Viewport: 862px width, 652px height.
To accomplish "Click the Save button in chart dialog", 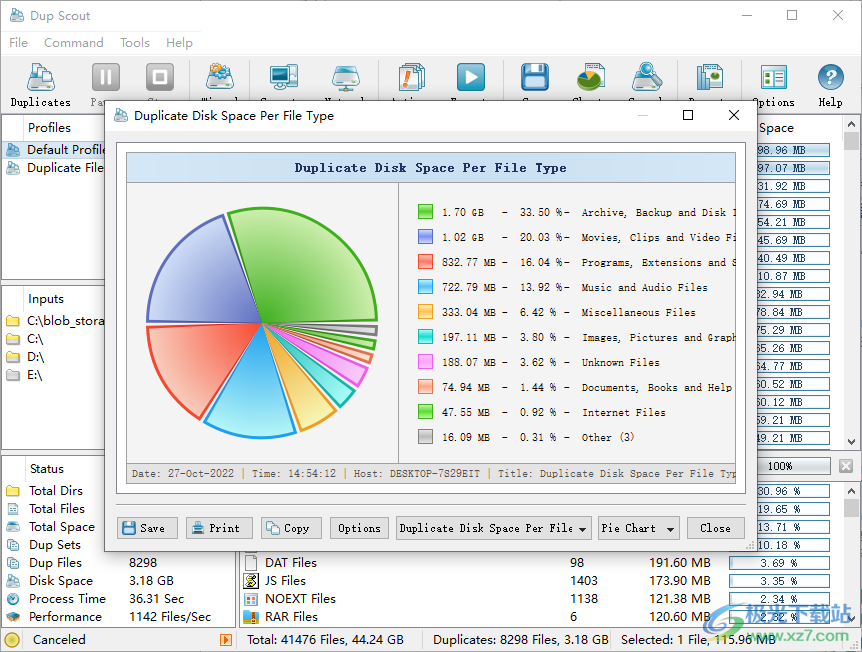I will pyautogui.click(x=147, y=528).
